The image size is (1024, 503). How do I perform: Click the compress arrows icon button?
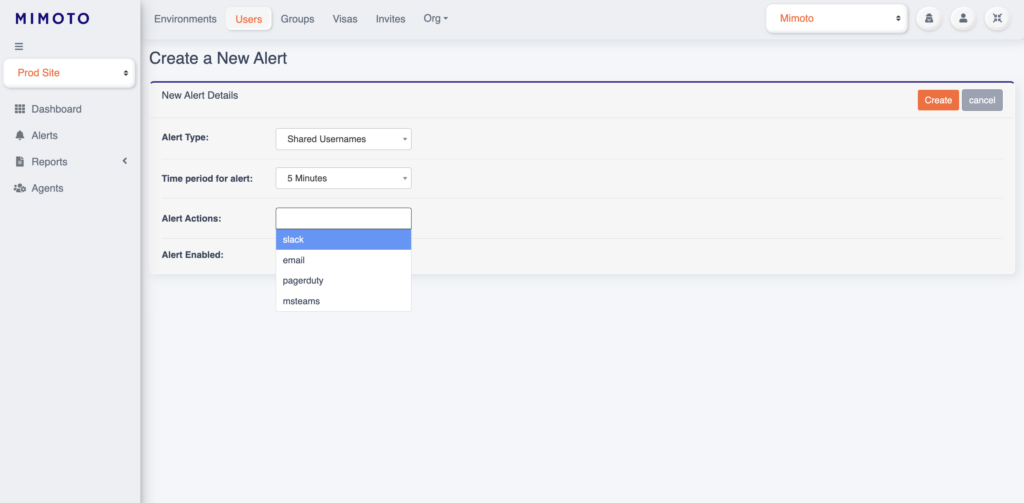click(996, 18)
